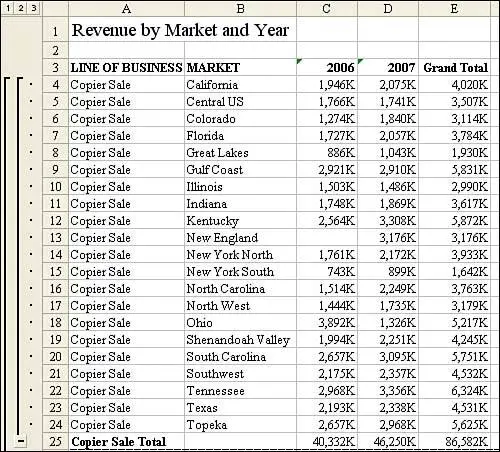Viewport: 500px width, 452px height.
Task: Select column B header
Action: coord(240,8)
